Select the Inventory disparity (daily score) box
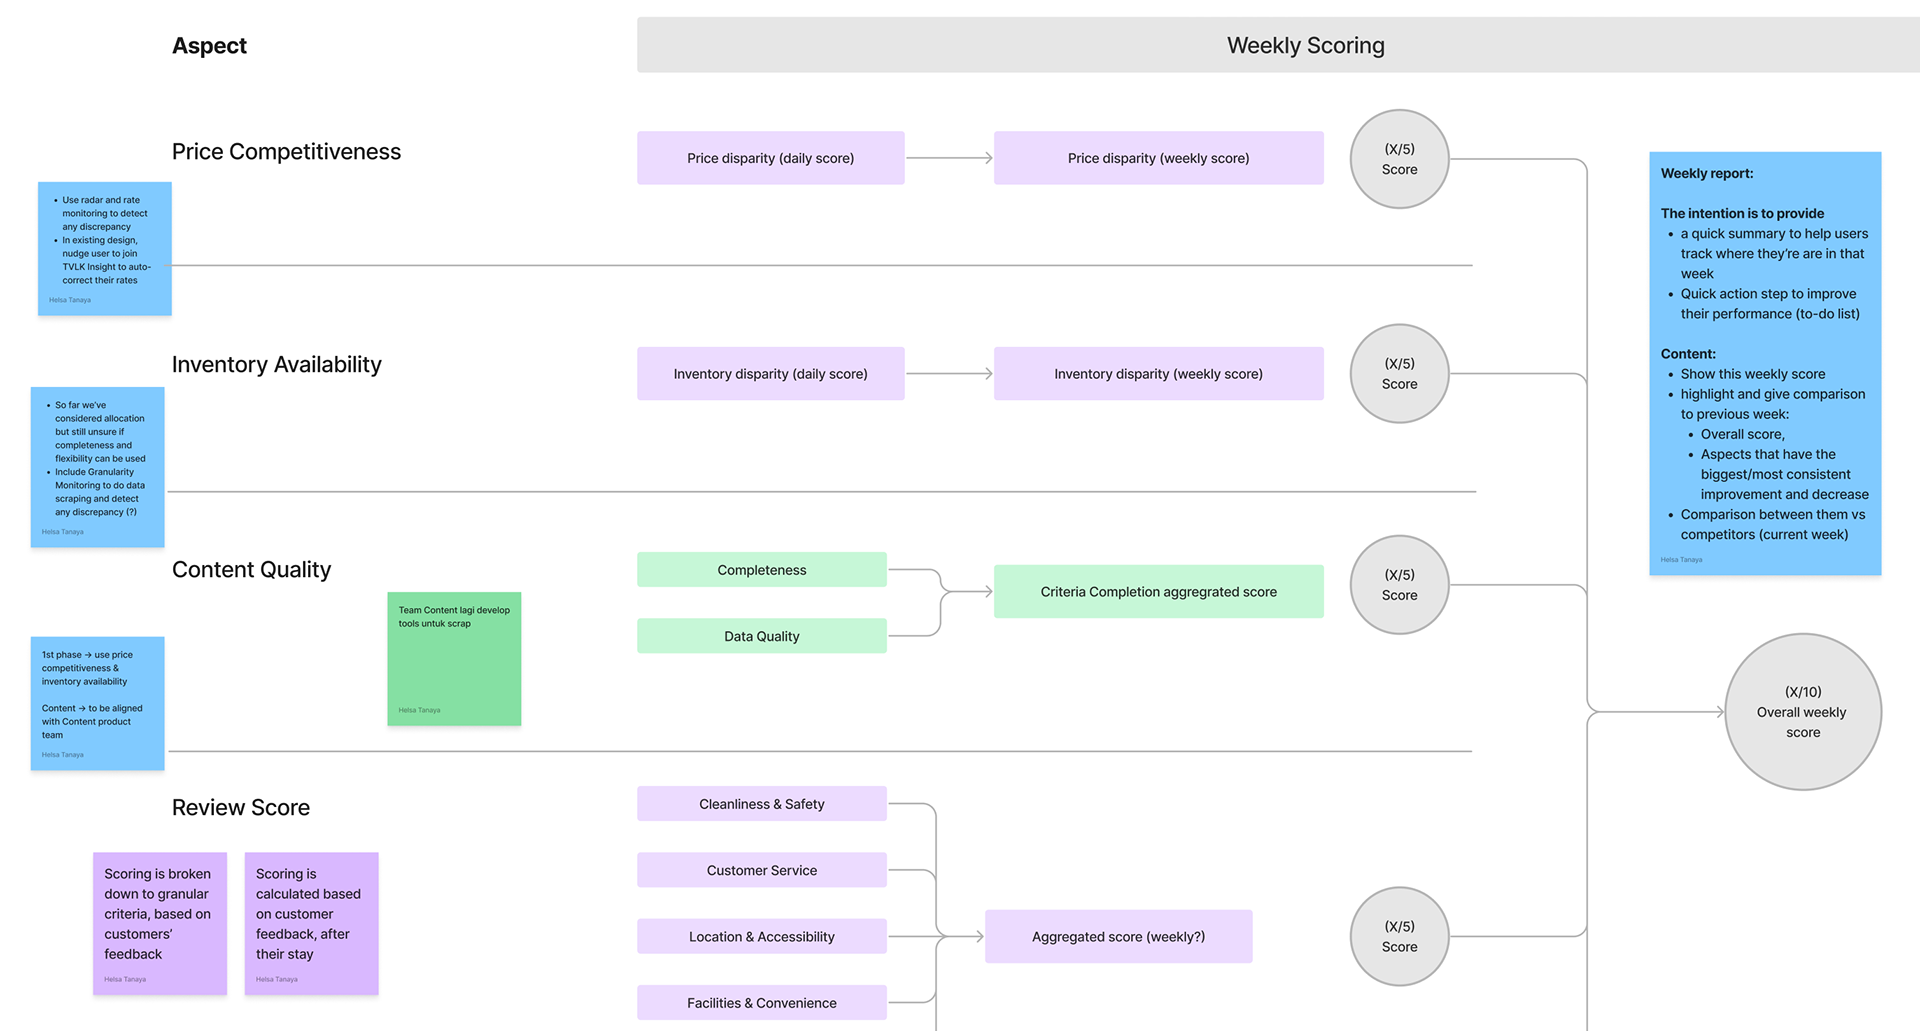This screenshot has height=1031, width=1920. point(770,374)
